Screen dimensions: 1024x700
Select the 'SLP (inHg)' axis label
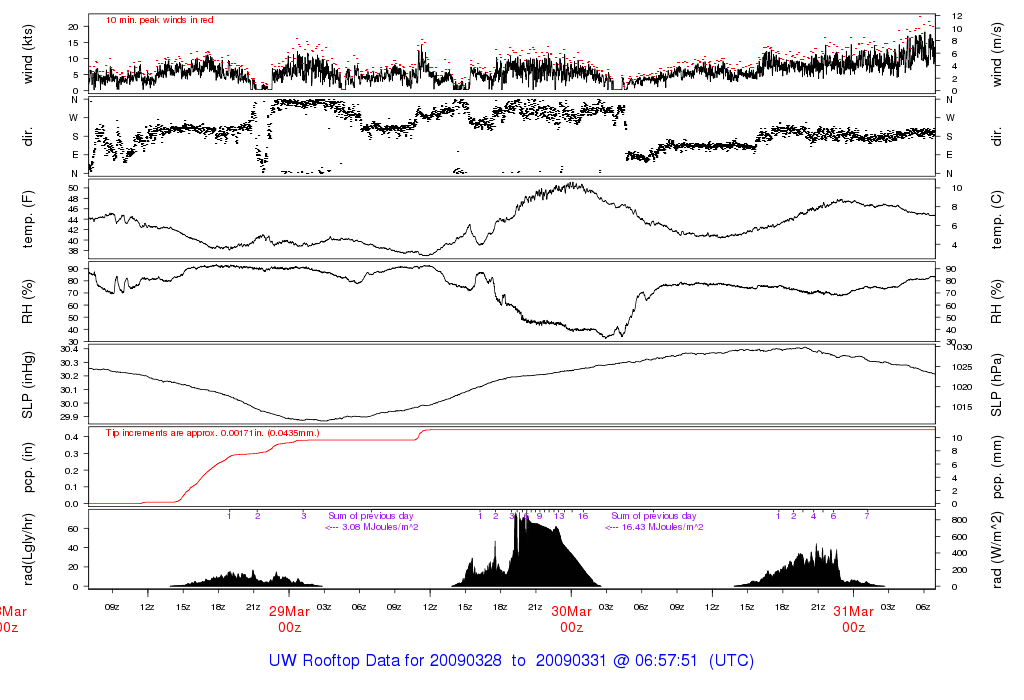(x=28, y=385)
